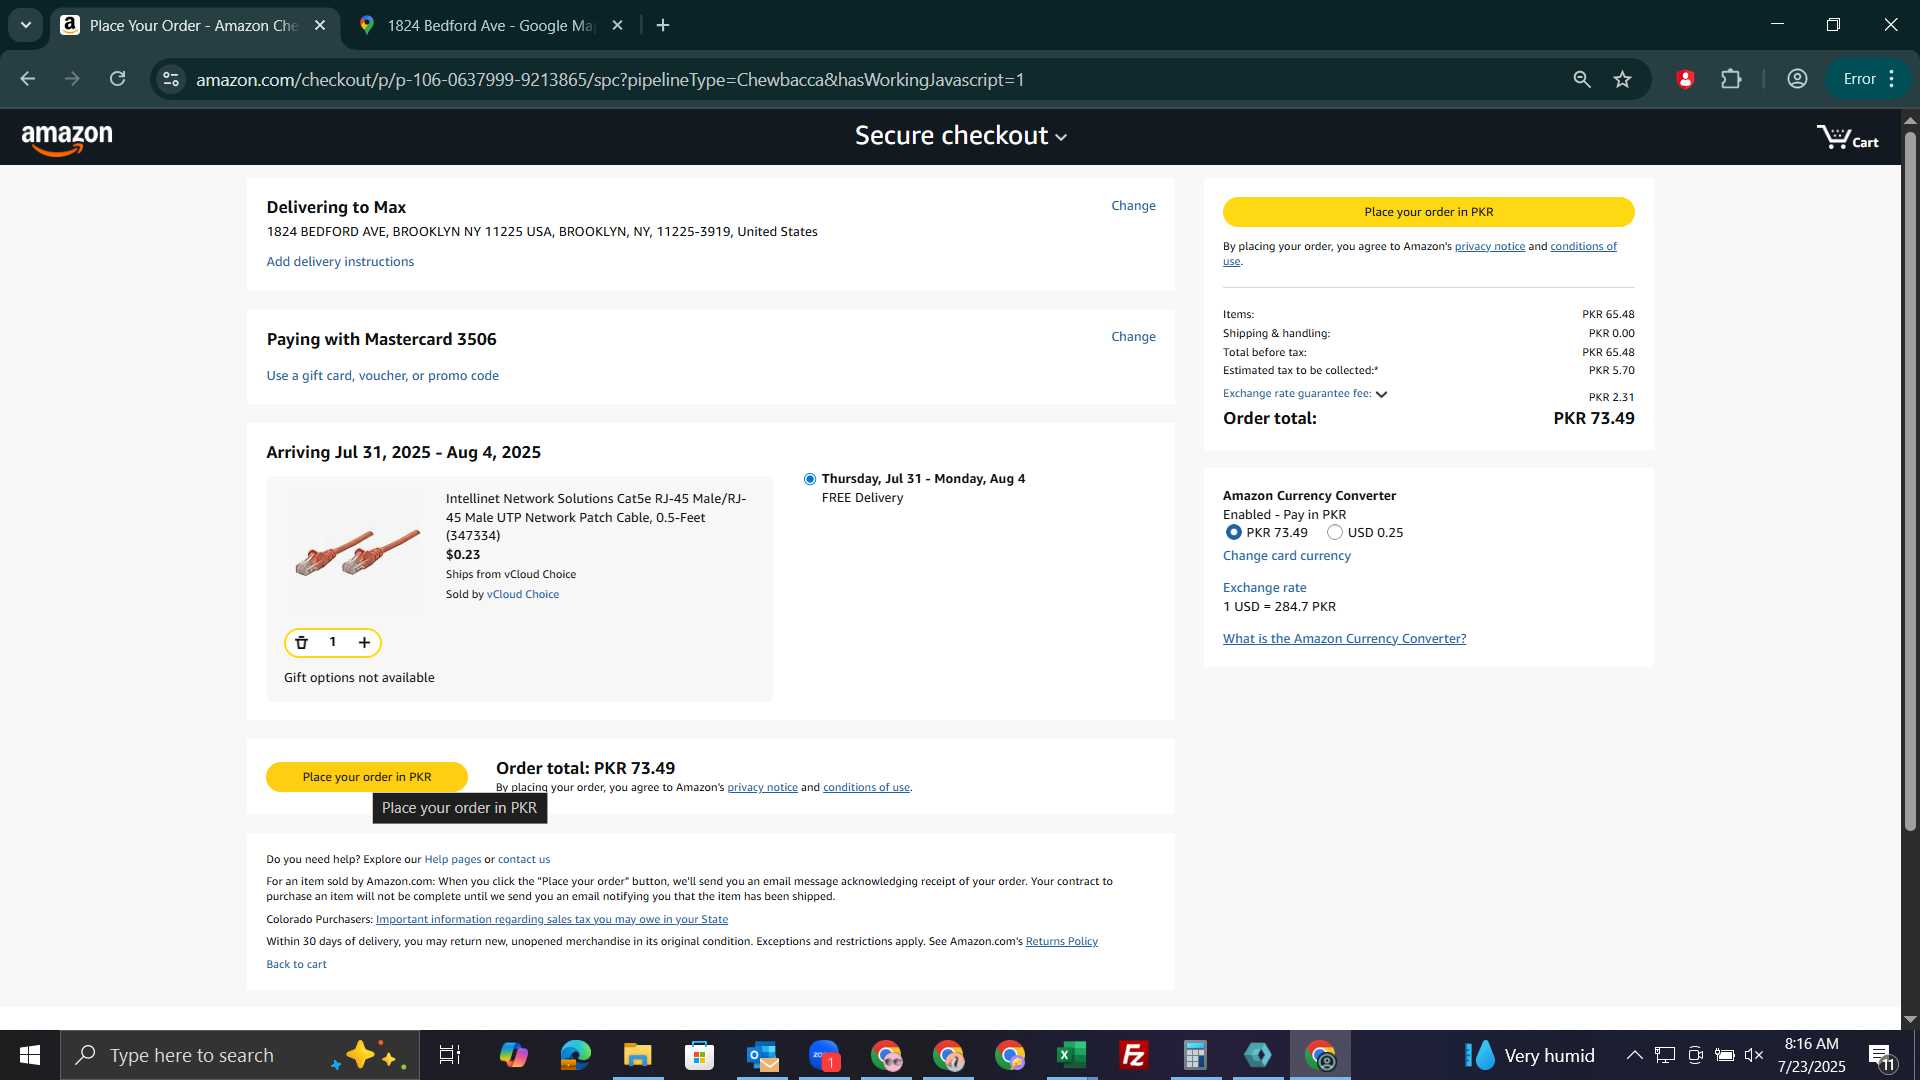Open What is the Amazon Currency Converter link

click(1344, 639)
